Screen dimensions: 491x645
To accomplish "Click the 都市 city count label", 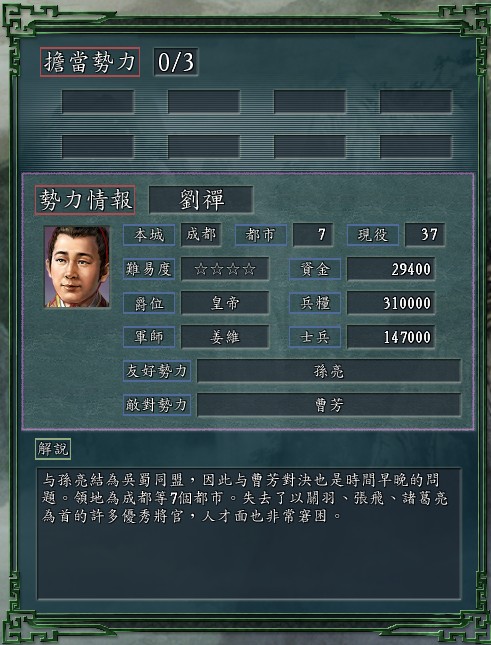I will pos(261,235).
